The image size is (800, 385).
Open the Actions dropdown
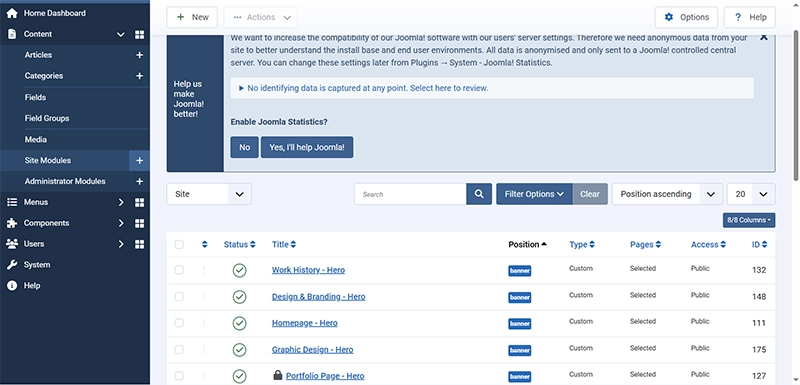261,17
